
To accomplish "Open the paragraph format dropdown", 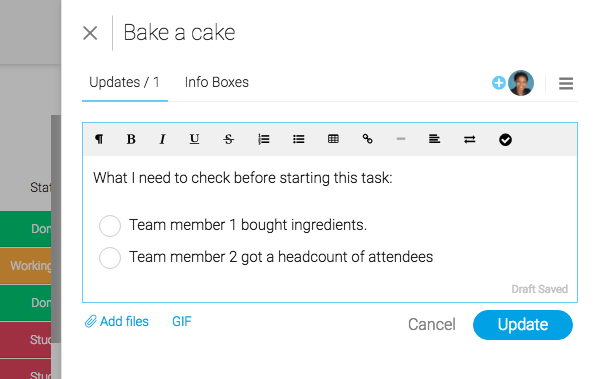I will [99, 139].
